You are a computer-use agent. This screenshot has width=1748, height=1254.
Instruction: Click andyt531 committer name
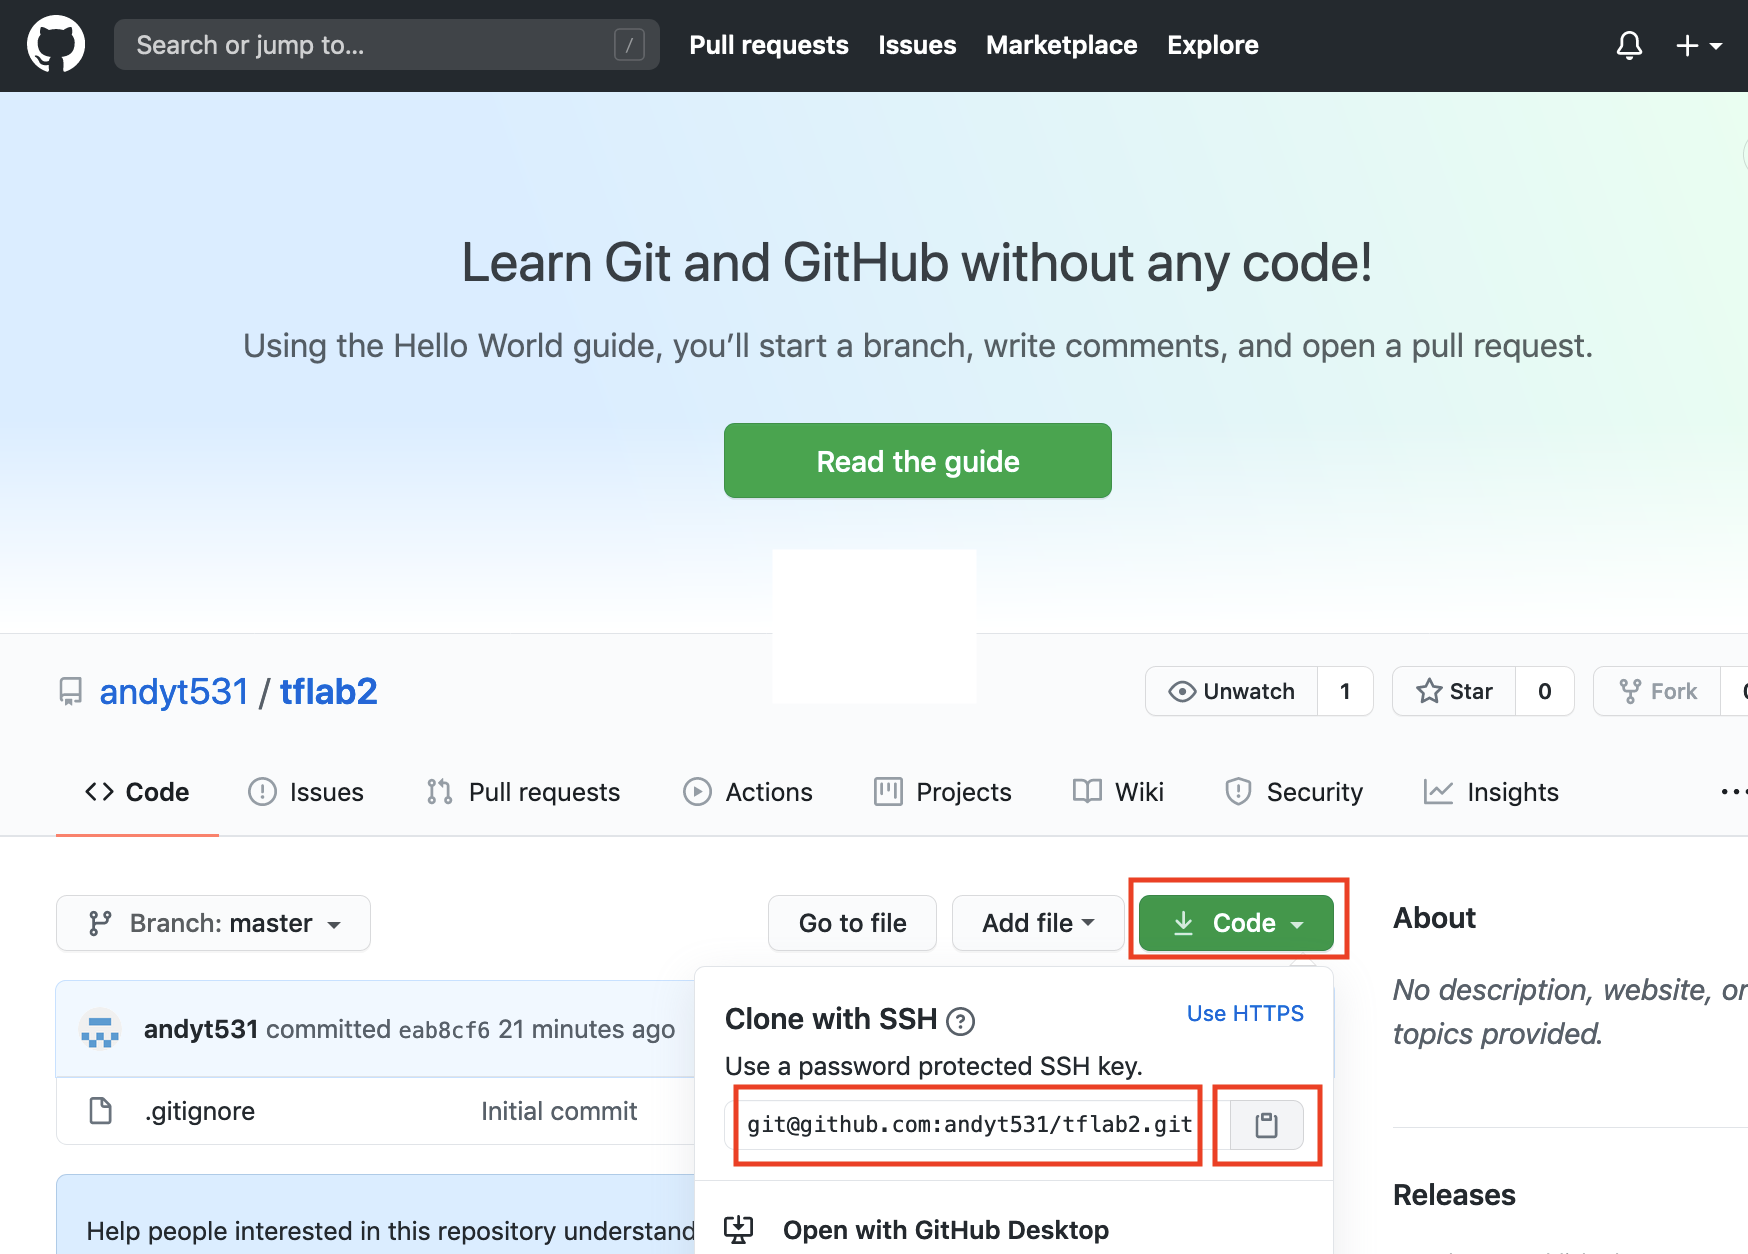pyautogui.click(x=201, y=1029)
